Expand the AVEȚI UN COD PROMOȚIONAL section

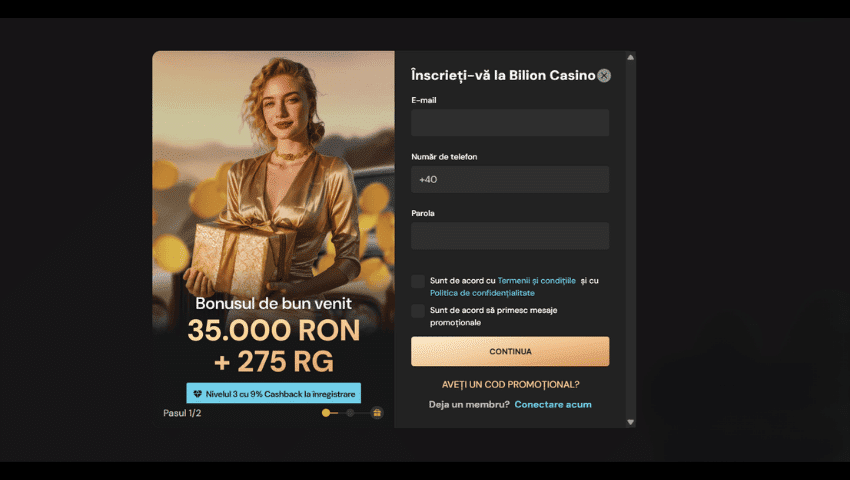coord(510,385)
